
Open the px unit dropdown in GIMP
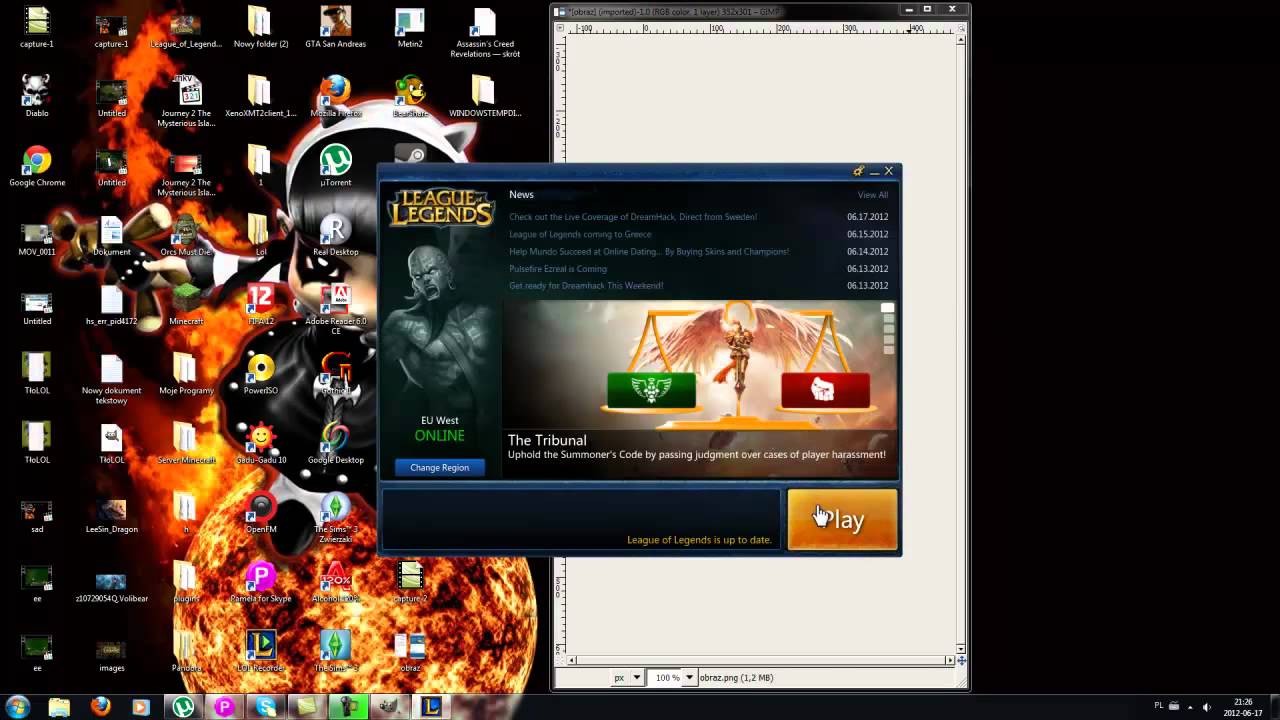pos(627,677)
